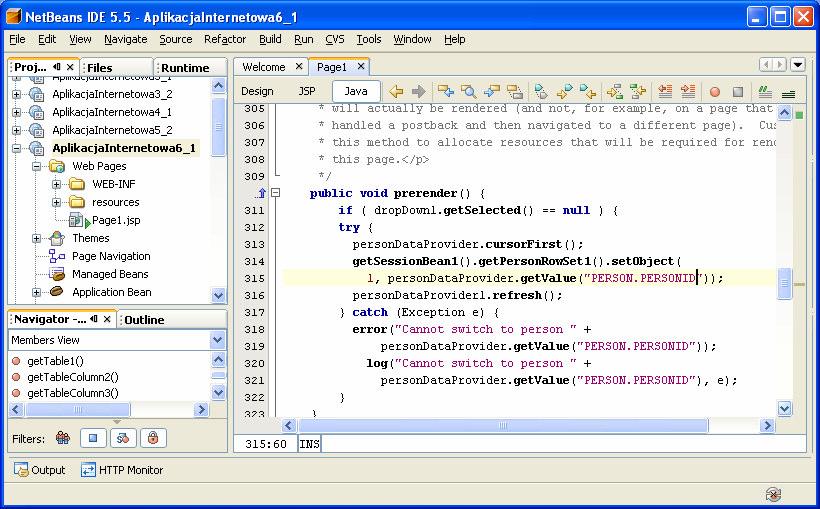Switch editor to Design view
Image resolution: width=820 pixels, height=509 pixels.
coord(257,91)
